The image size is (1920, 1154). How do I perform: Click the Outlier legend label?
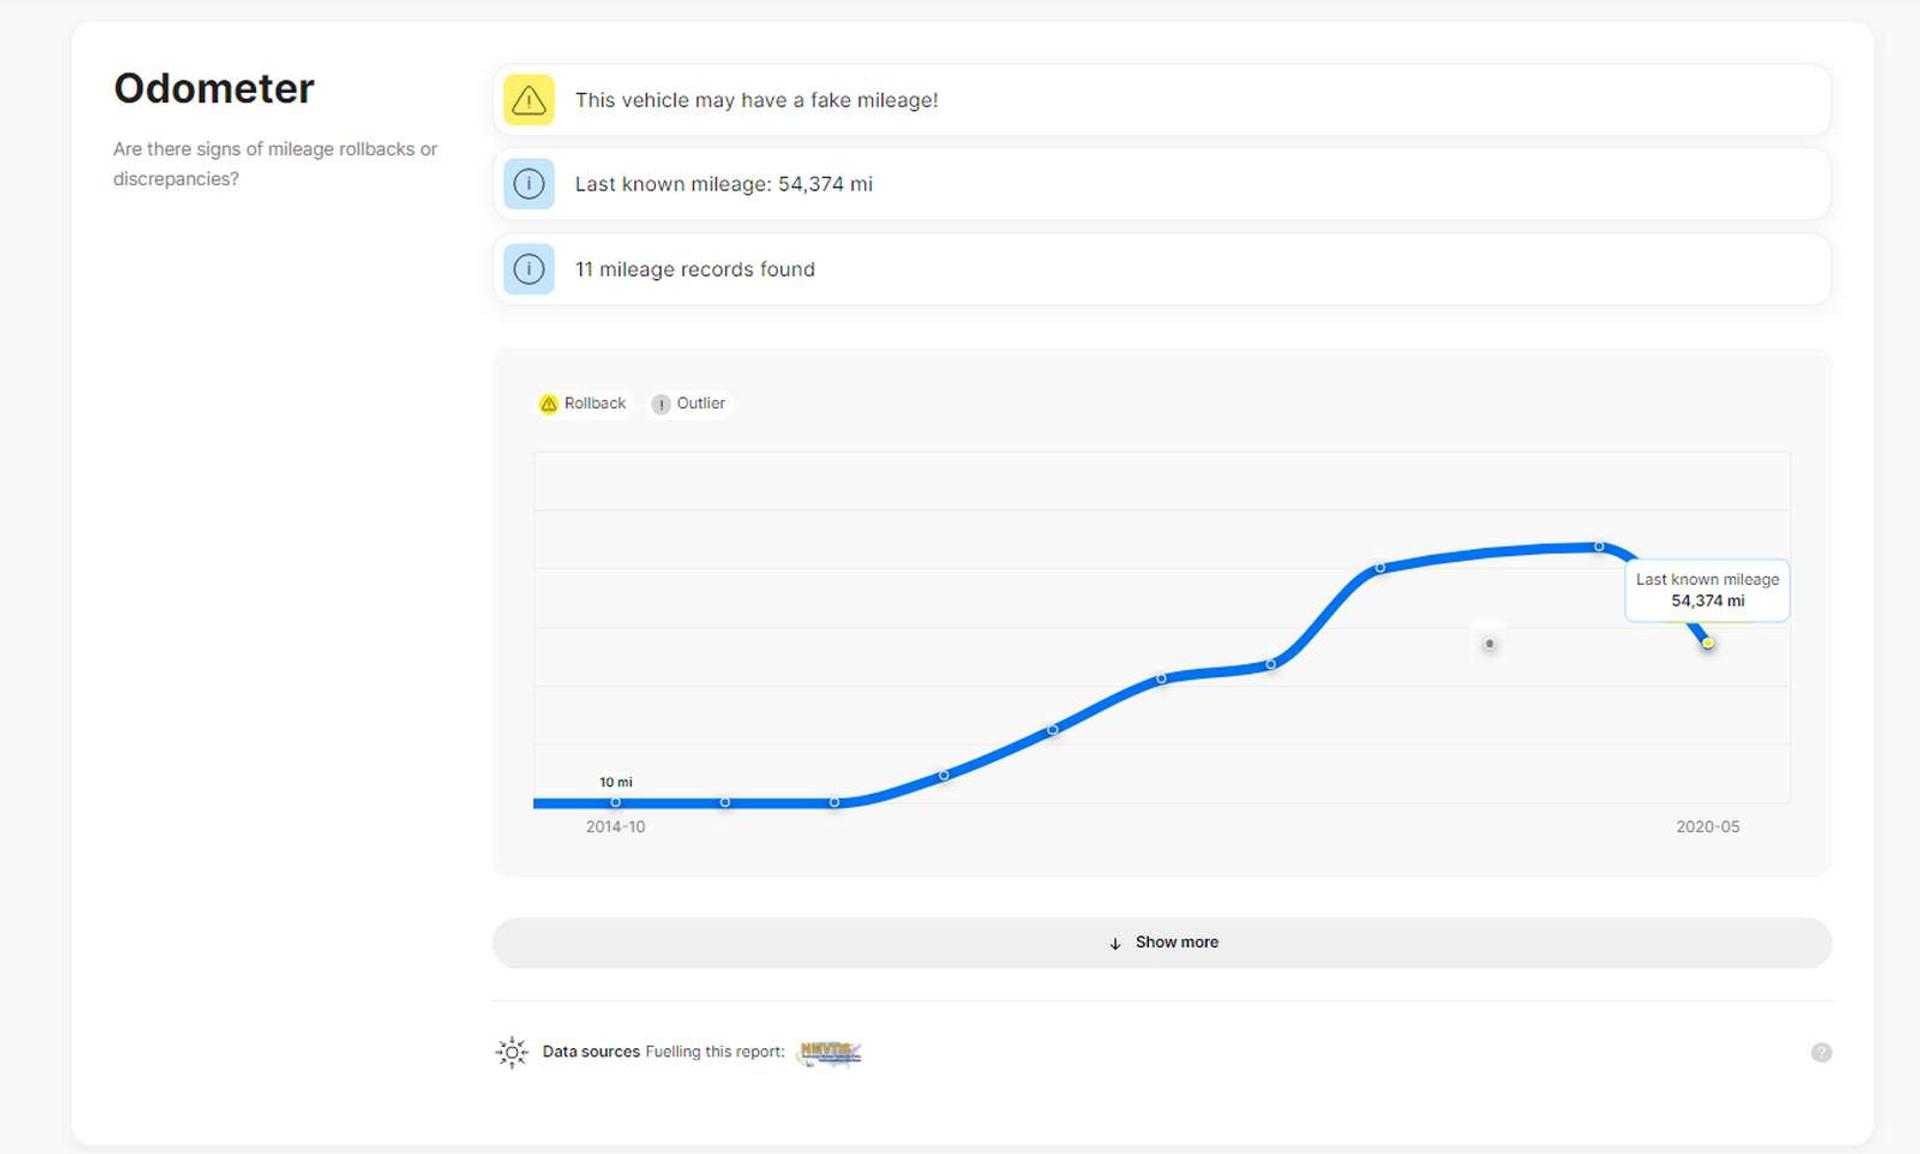pos(700,403)
